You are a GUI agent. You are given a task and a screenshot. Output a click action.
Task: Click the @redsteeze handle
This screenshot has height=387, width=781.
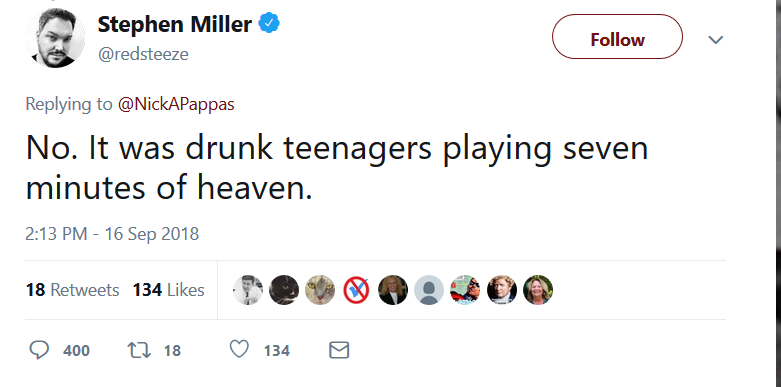pyautogui.click(x=143, y=54)
